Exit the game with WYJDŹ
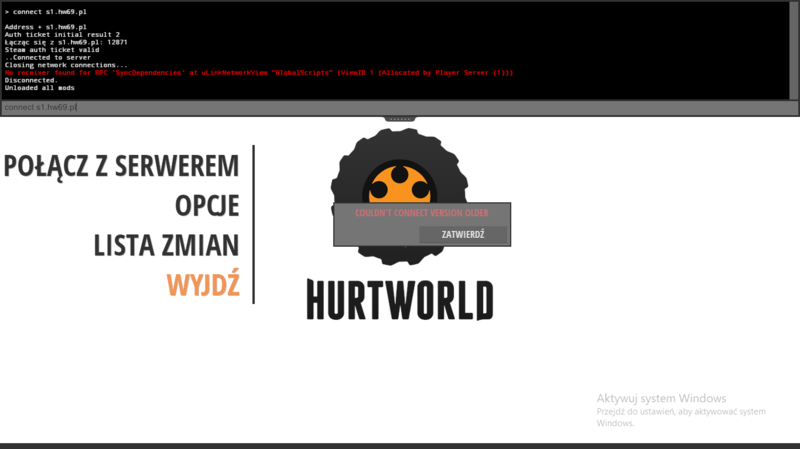 point(203,284)
